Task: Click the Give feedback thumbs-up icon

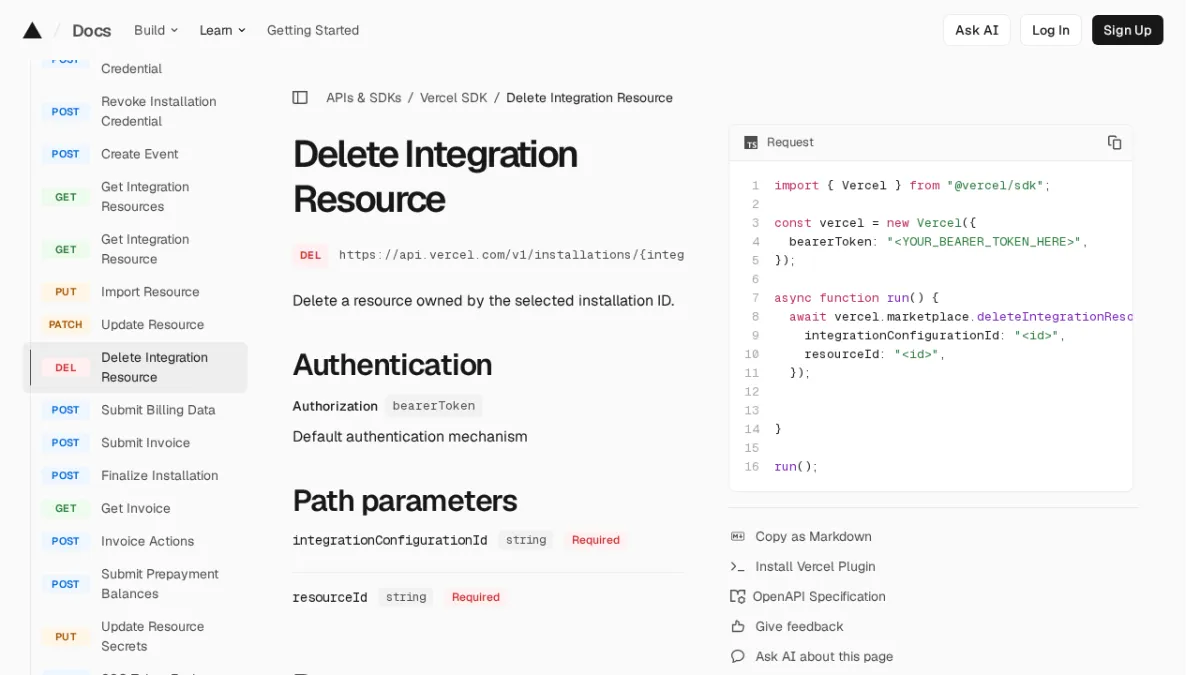Action: (x=738, y=626)
